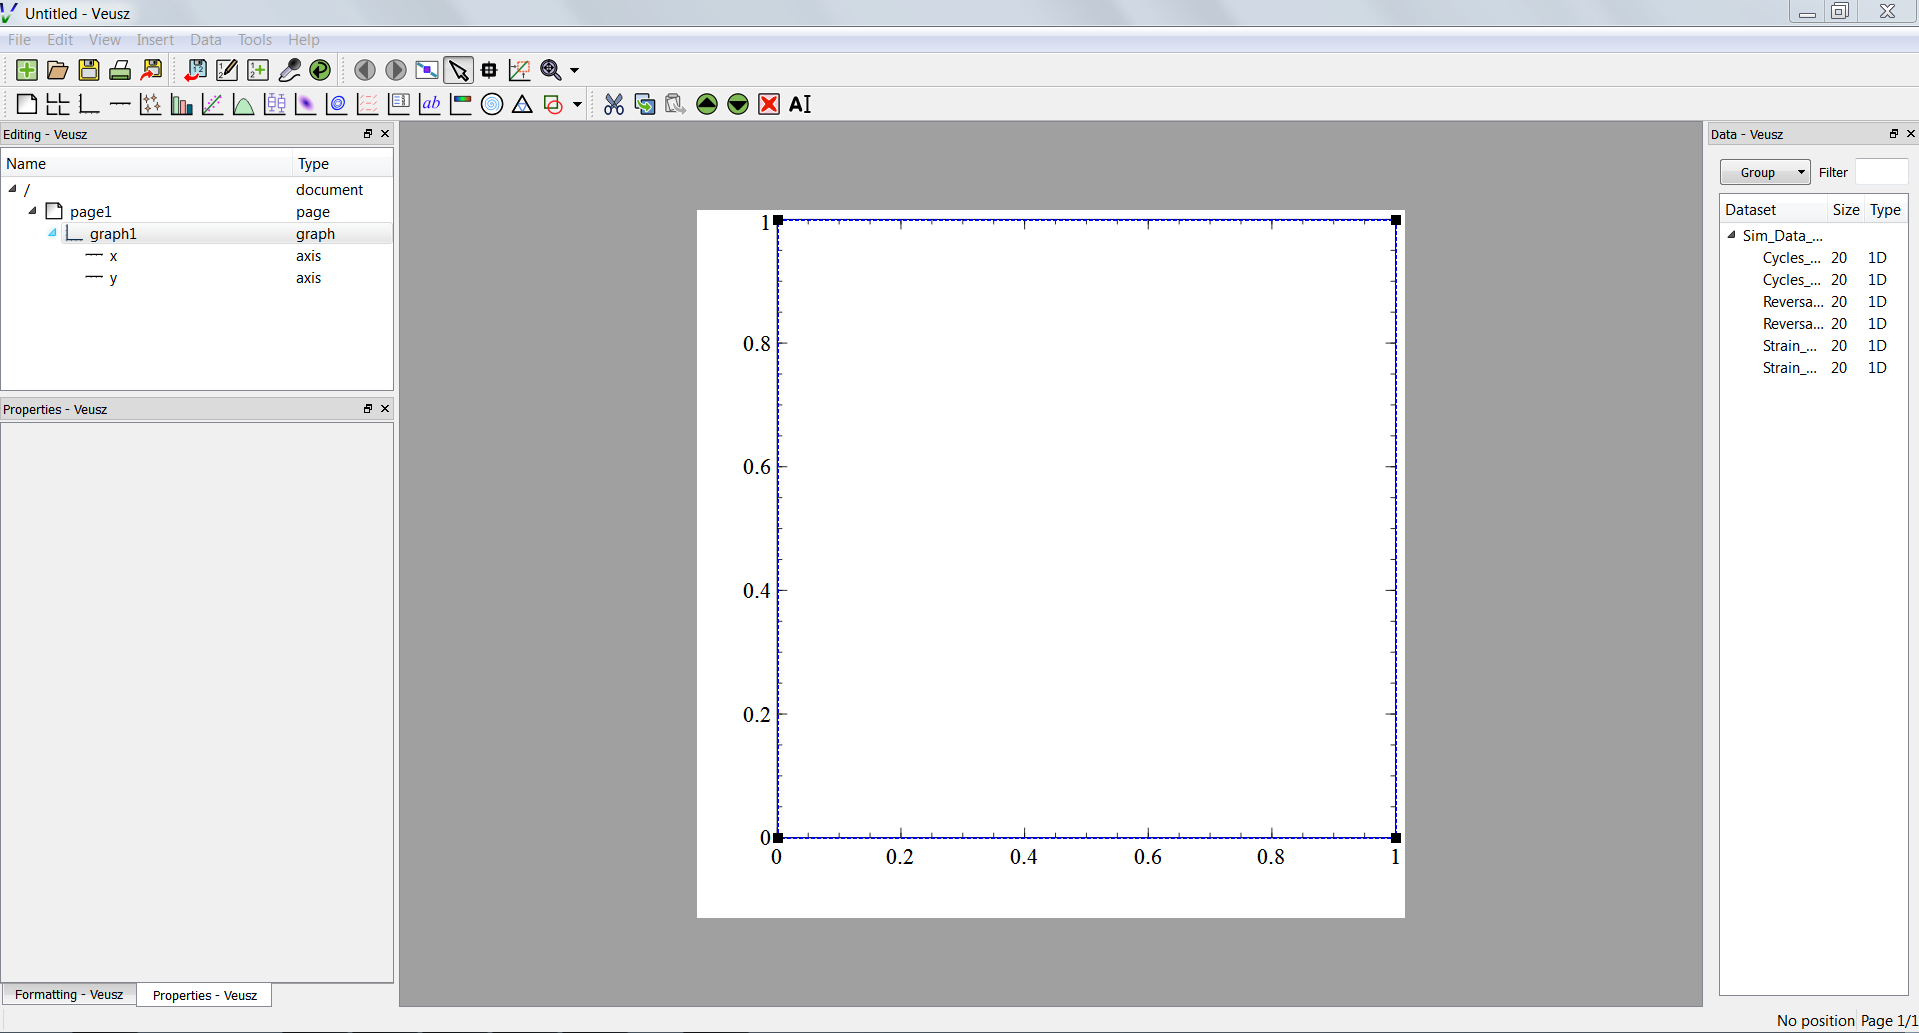
Task: Click the dataset Filter input field
Action: click(1881, 172)
